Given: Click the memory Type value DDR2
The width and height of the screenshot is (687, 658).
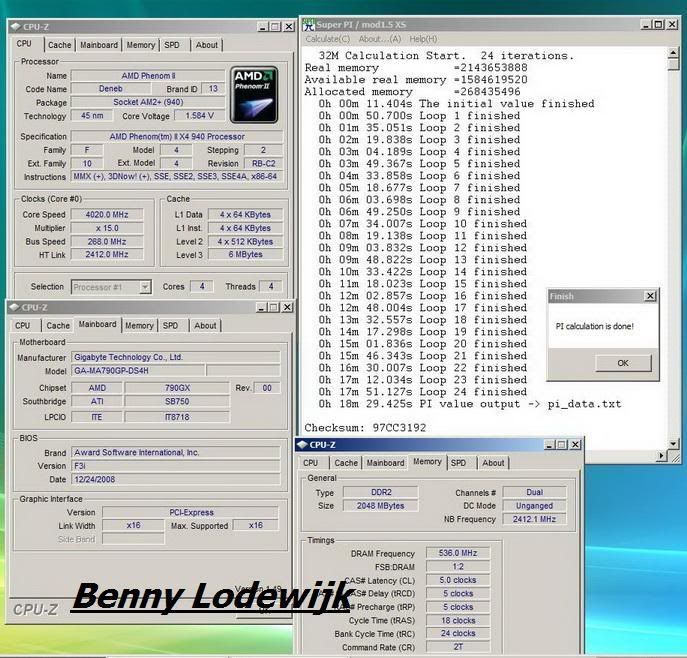Looking at the screenshot, I should click(x=381, y=492).
